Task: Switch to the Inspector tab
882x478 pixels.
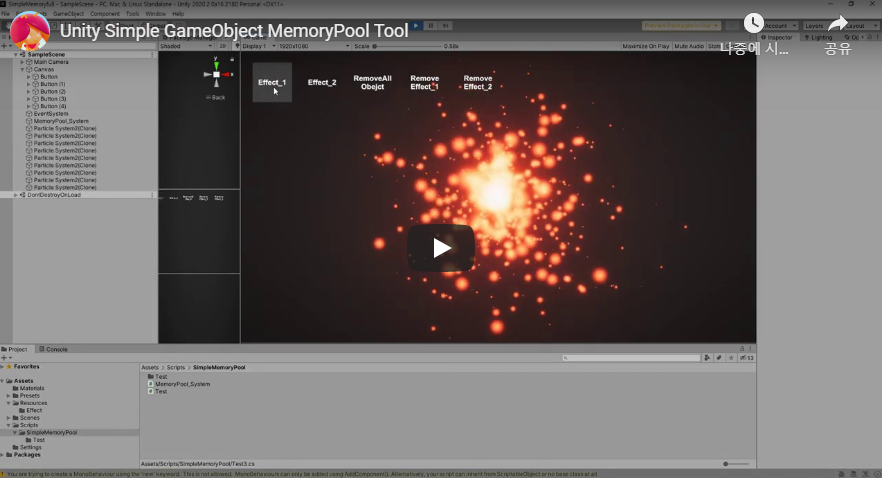Action: [777, 37]
